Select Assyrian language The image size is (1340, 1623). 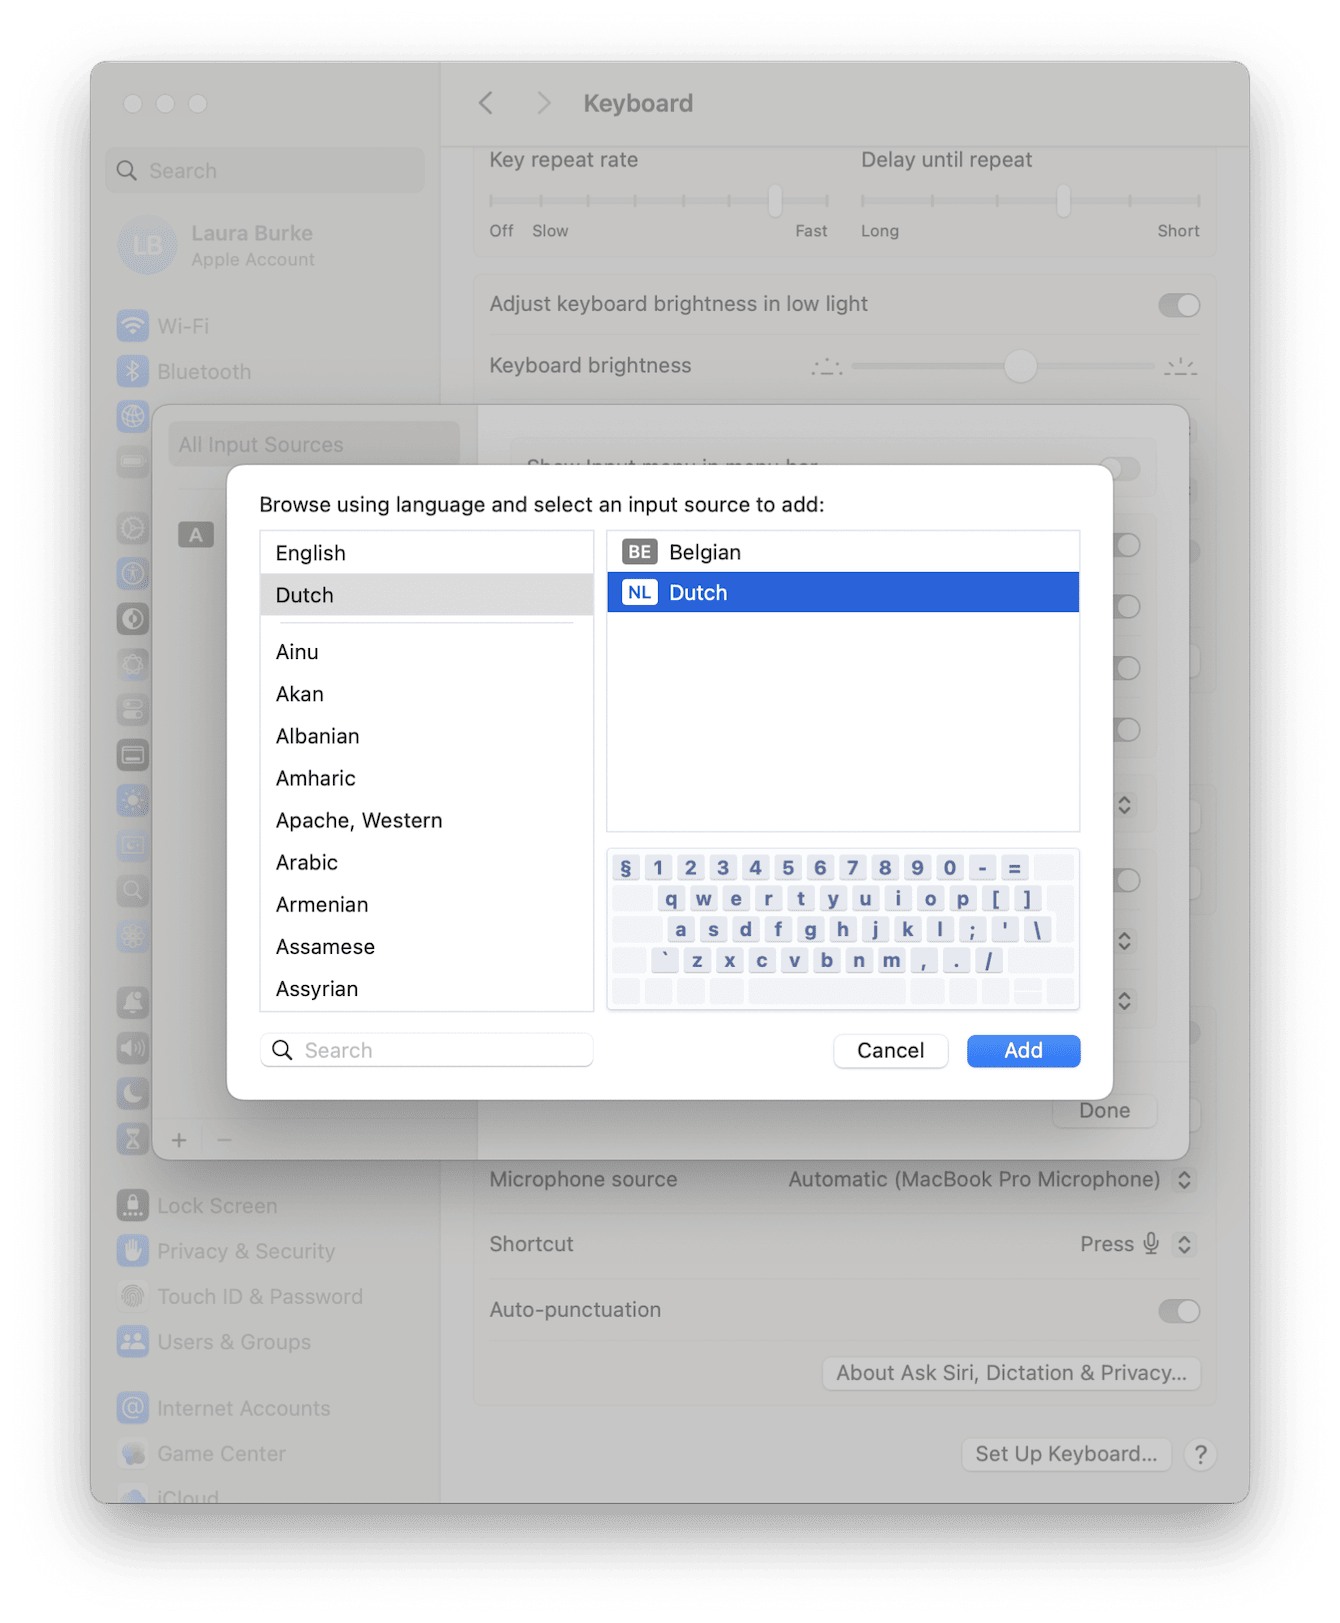[x=426, y=988]
